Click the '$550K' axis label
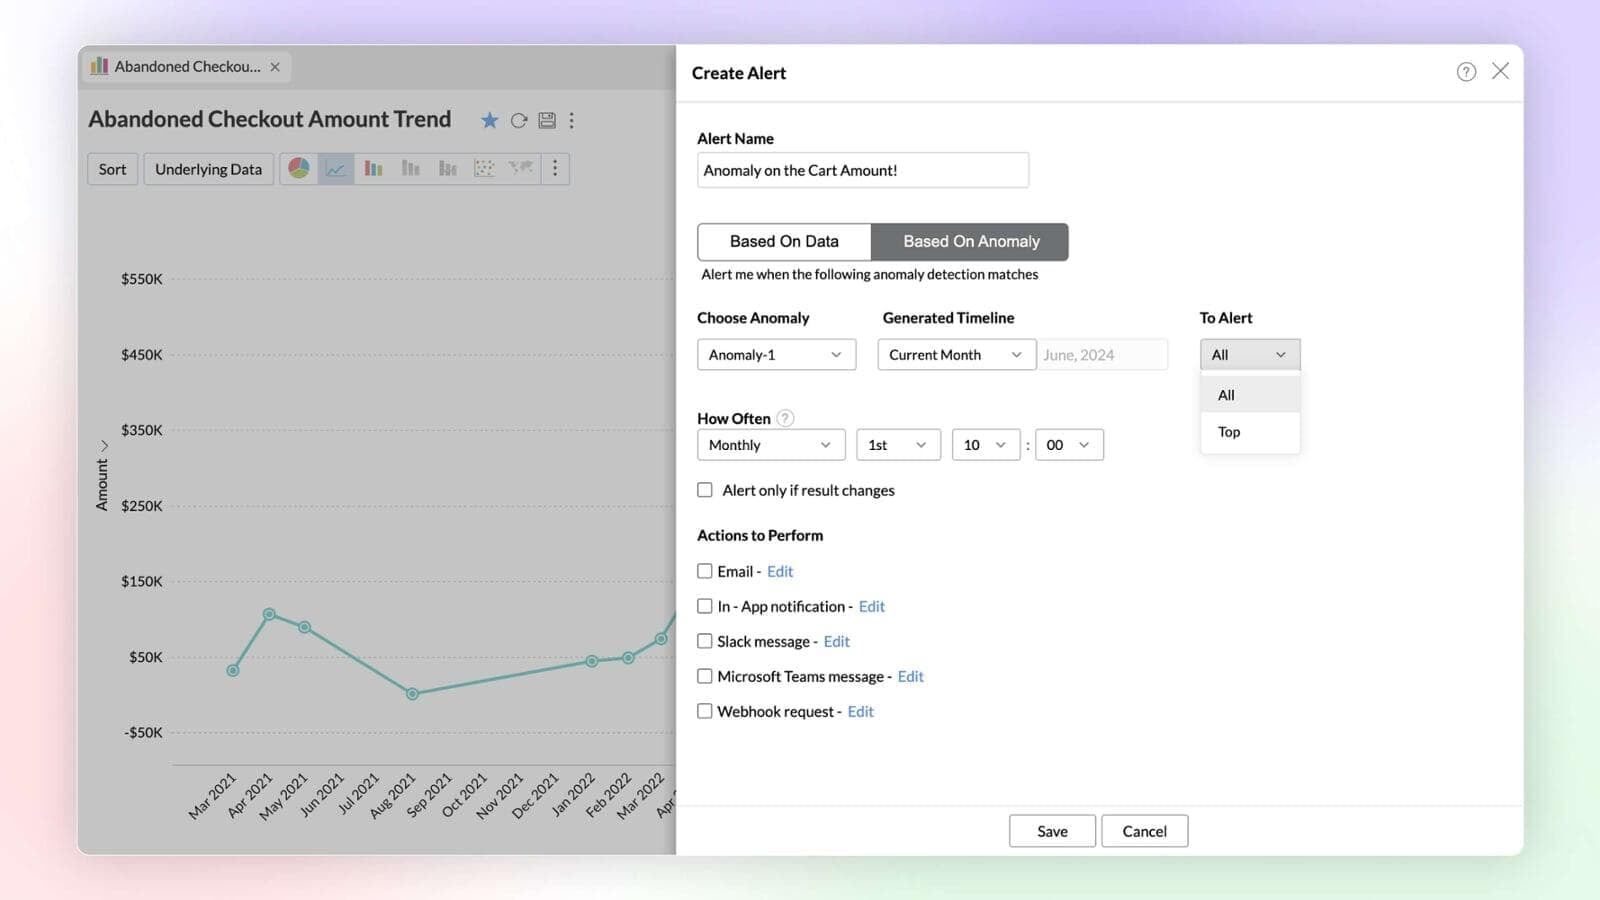The height and width of the screenshot is (900, 1600). [x=141, y=279]
